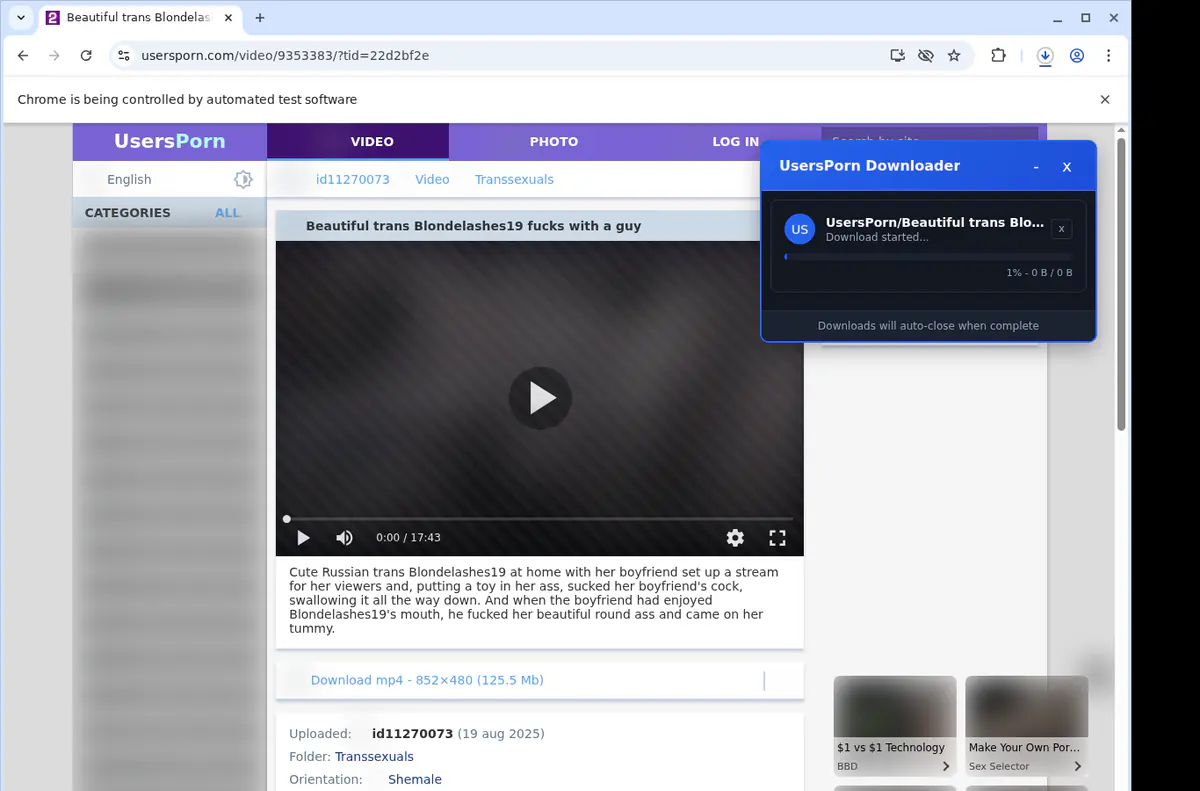Open the Transsexuals breadcrumb link

514,179
